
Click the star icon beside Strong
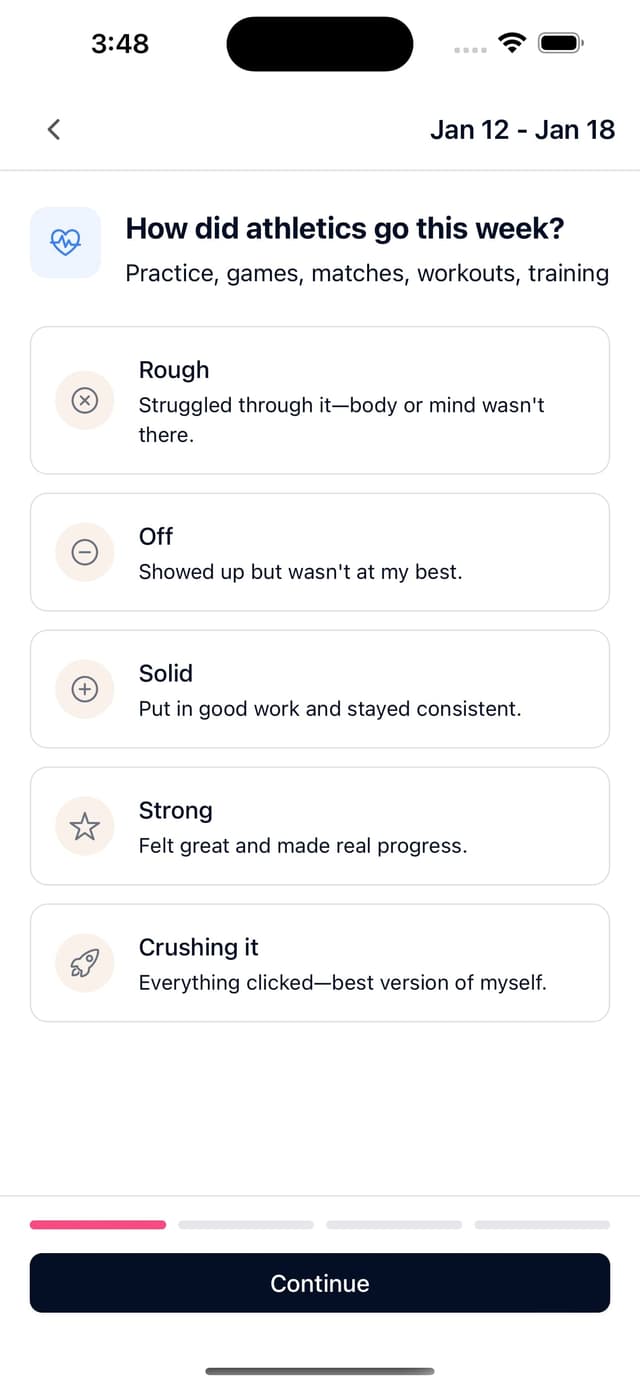tap(85, 826)
